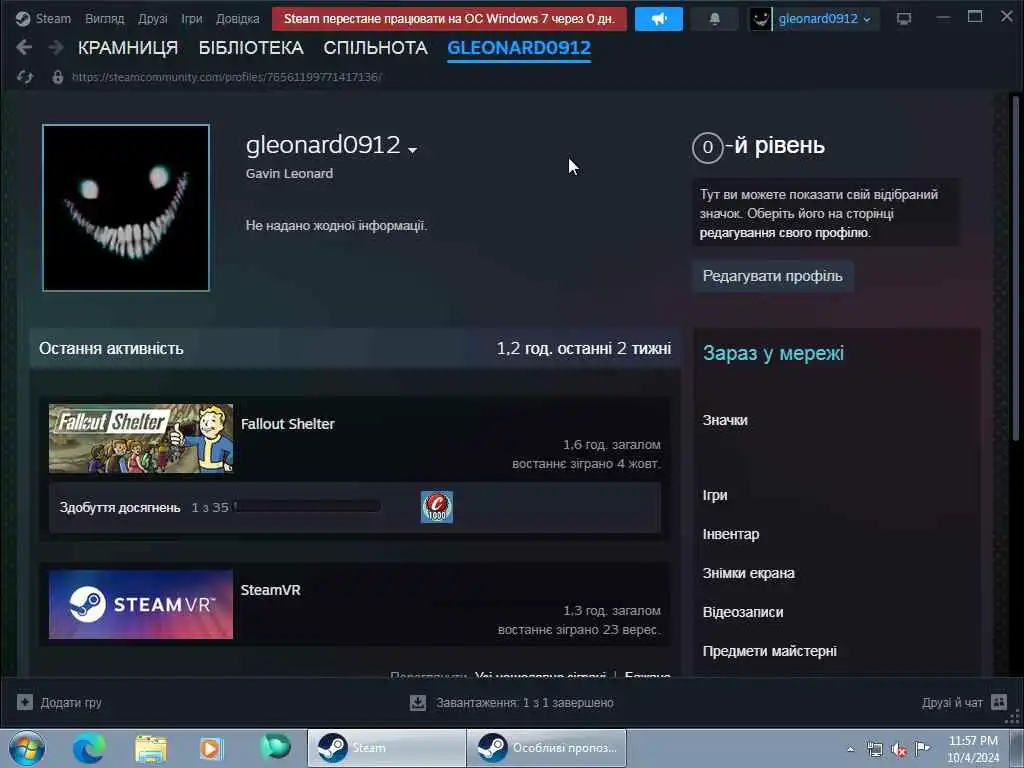Image resolution: width=1024 pixels, height=768 pixels.
Task: Switch to Big Picture mode monitor icon
Action: tap(904, 18)
